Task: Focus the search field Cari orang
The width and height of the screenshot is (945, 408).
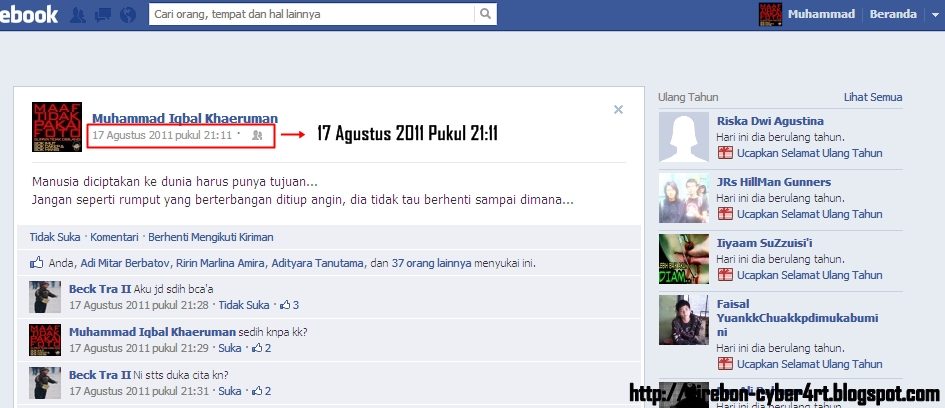Action: click(x=312, y=14)
